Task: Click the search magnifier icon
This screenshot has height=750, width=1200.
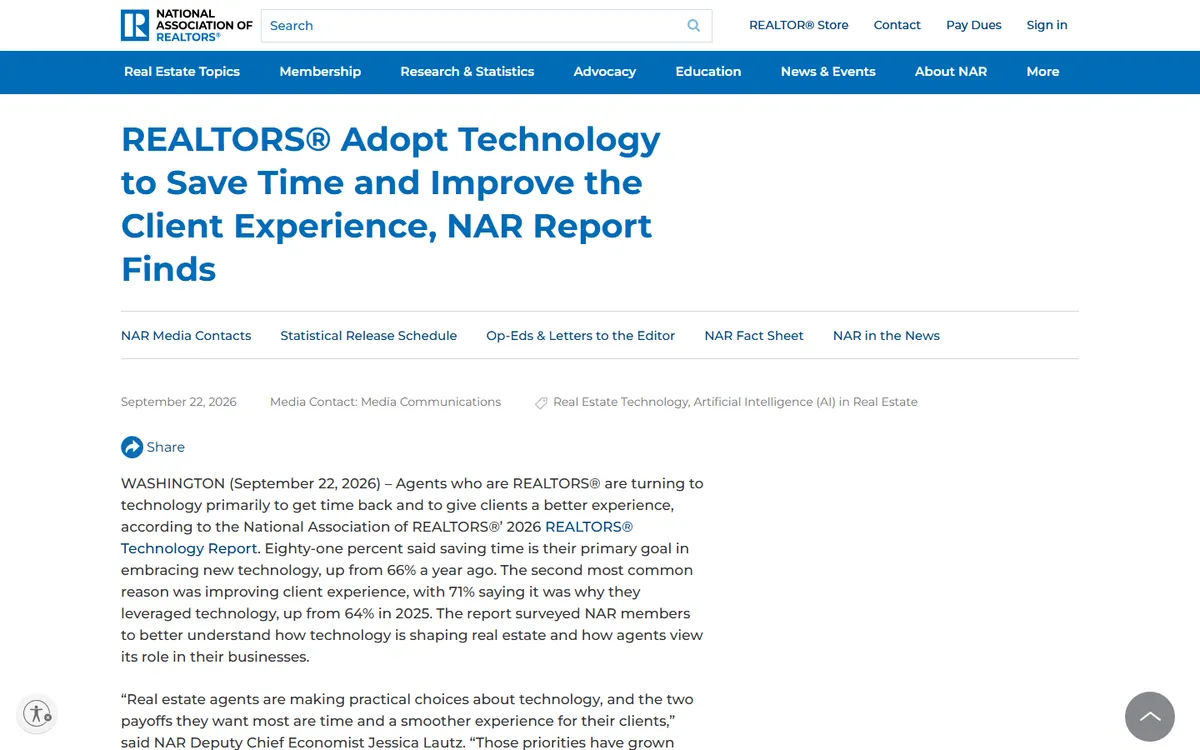Action: (x=694, y=26)
